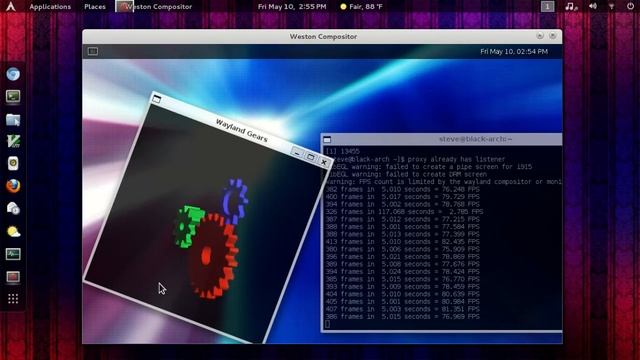
Task: Open the Applications menu
Action: tap(50, 7)
